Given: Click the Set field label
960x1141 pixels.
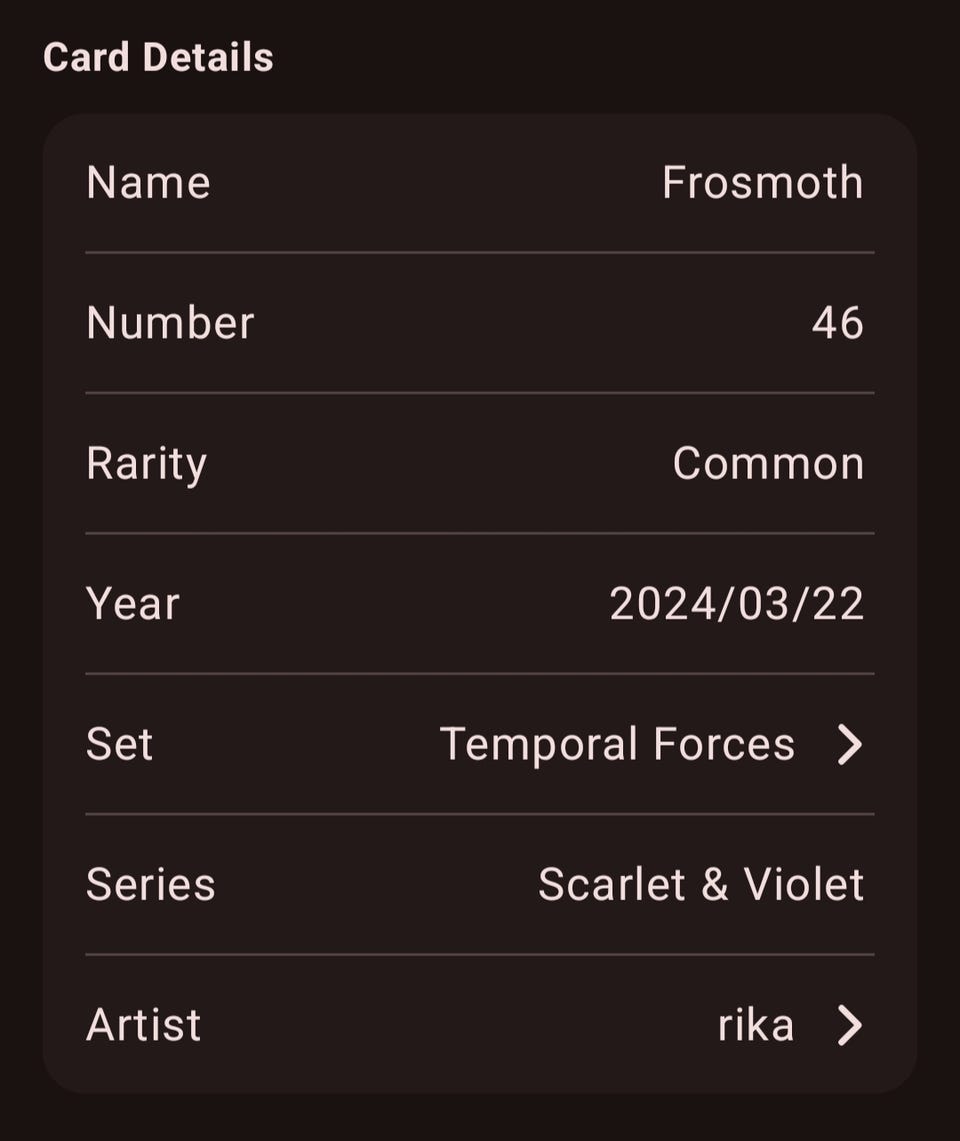Looking at the screenshot, I should coord(119,745).
